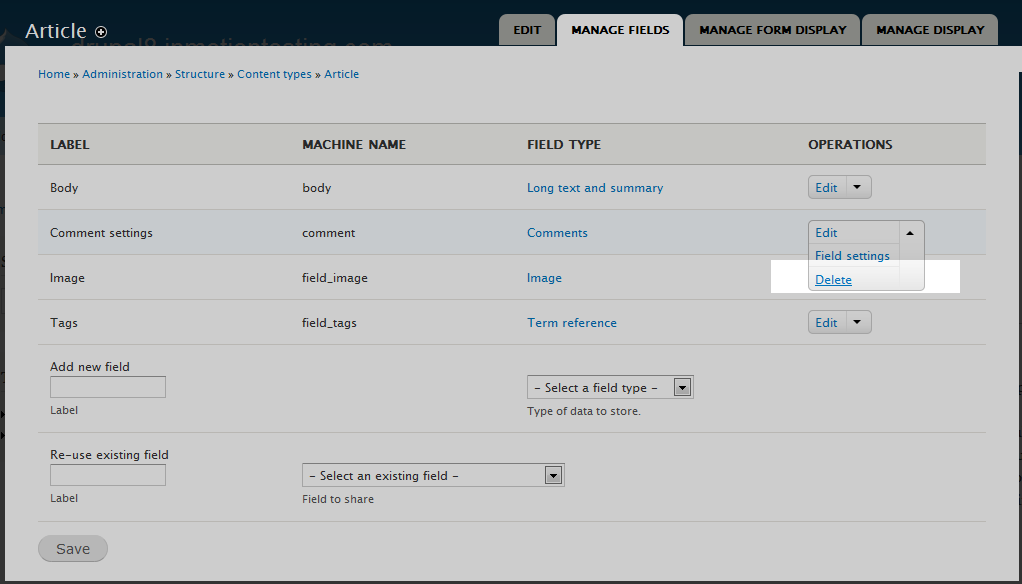Viewport: 1022px width, 584px height.
Task: Follow the Home breadcrumb link
Action: click(x=54, y=74)
